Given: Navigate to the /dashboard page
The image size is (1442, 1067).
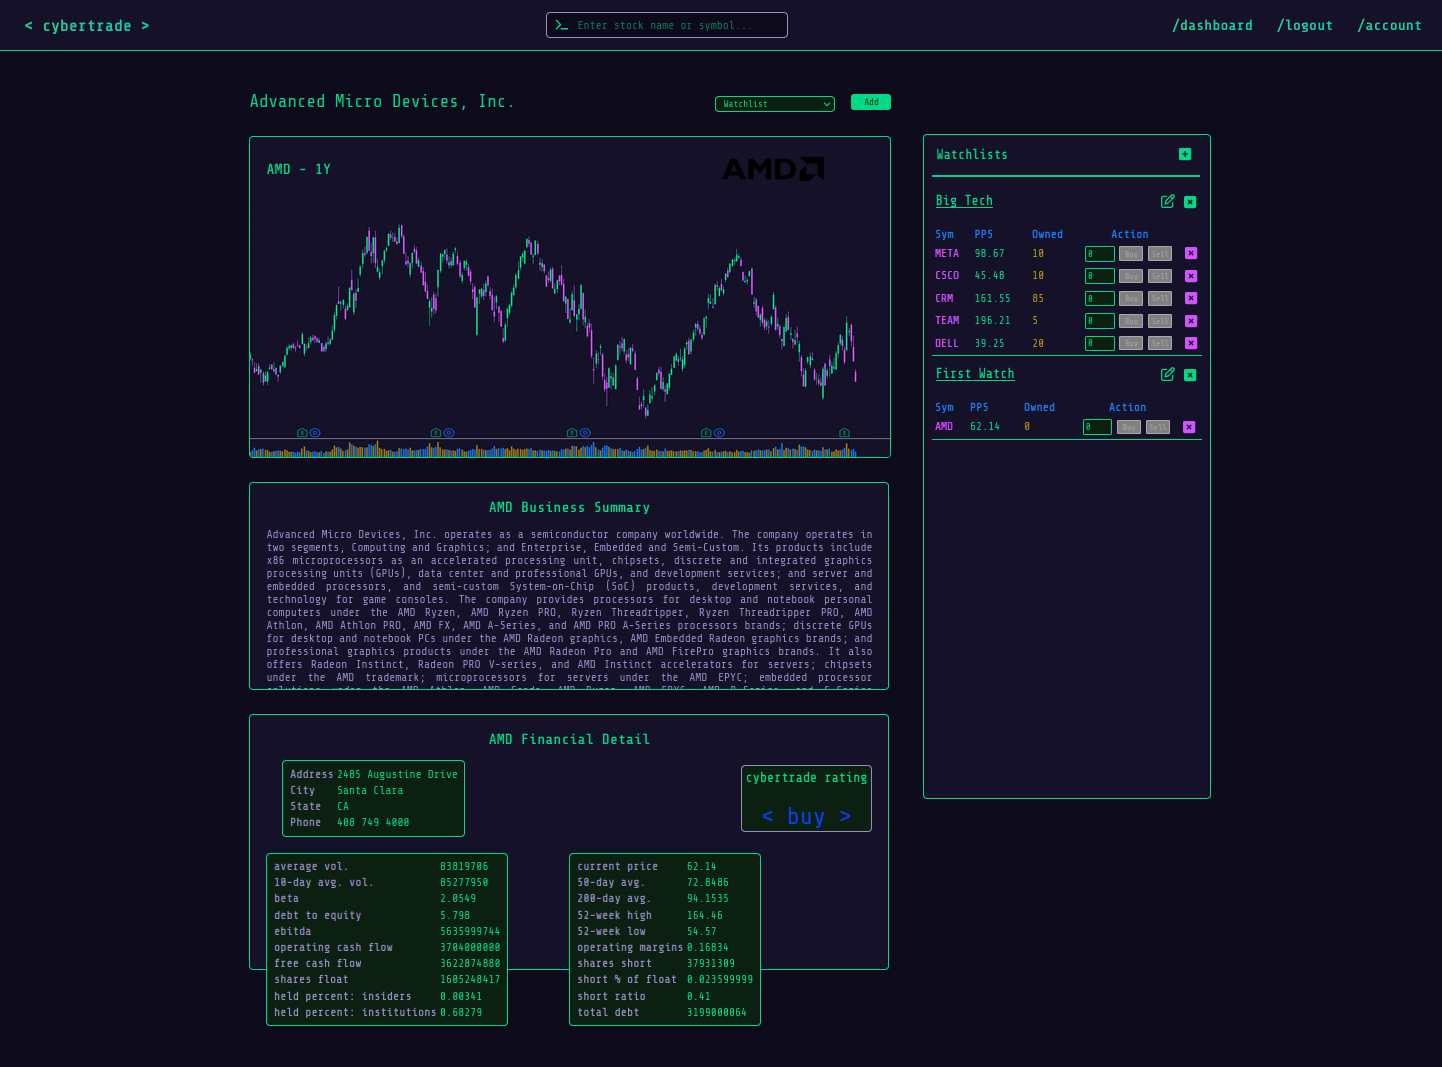Looking at the screenshot, I should tap(1212, 25).
